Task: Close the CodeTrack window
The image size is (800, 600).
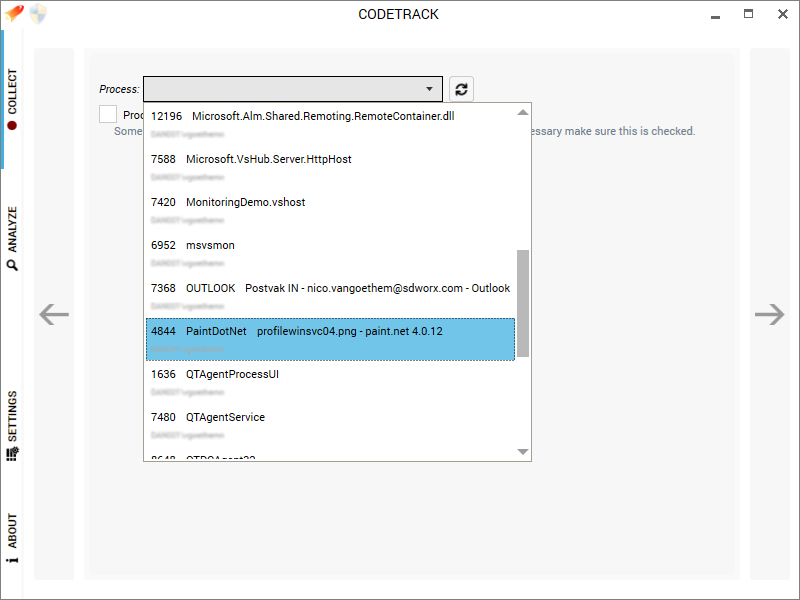Action: click(x=783, y=14)
